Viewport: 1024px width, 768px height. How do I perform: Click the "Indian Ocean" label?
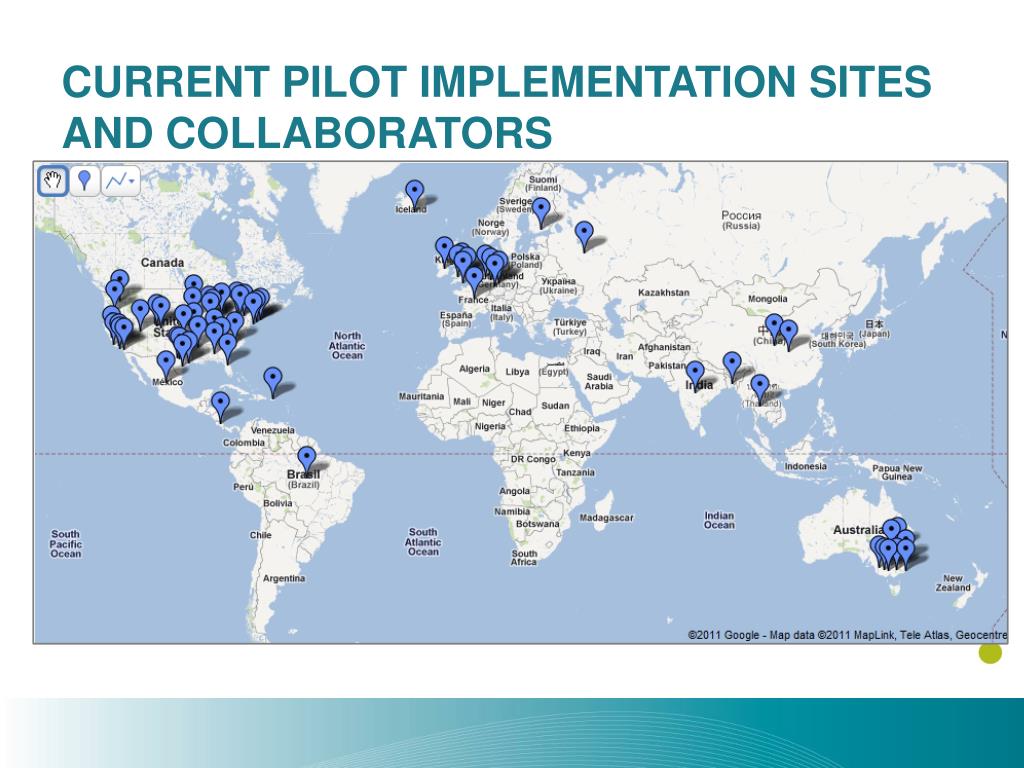[719, 520]
